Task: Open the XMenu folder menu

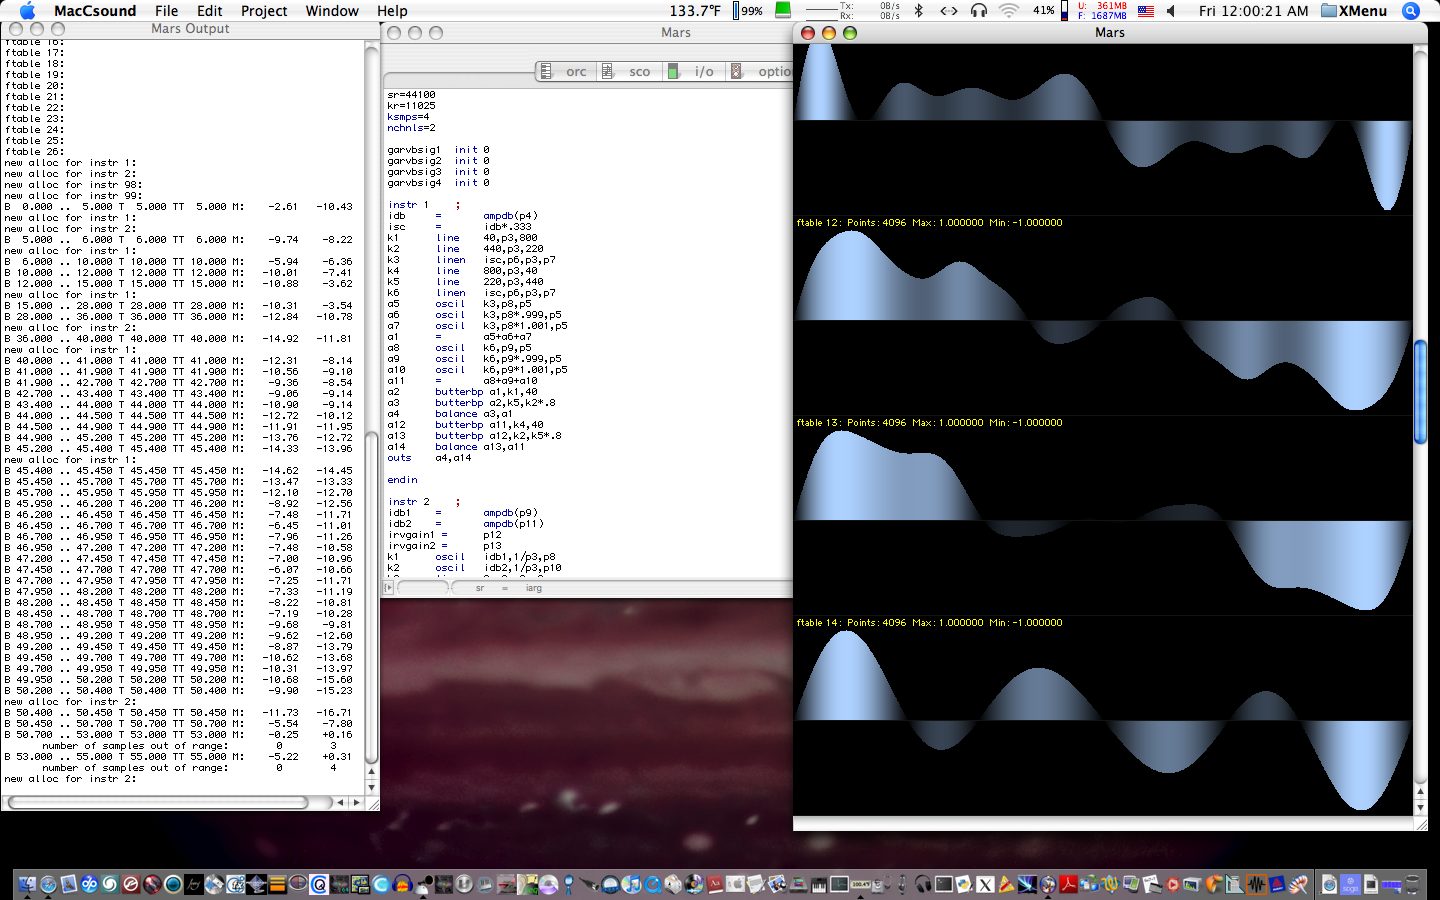Action: point(1354,10)
